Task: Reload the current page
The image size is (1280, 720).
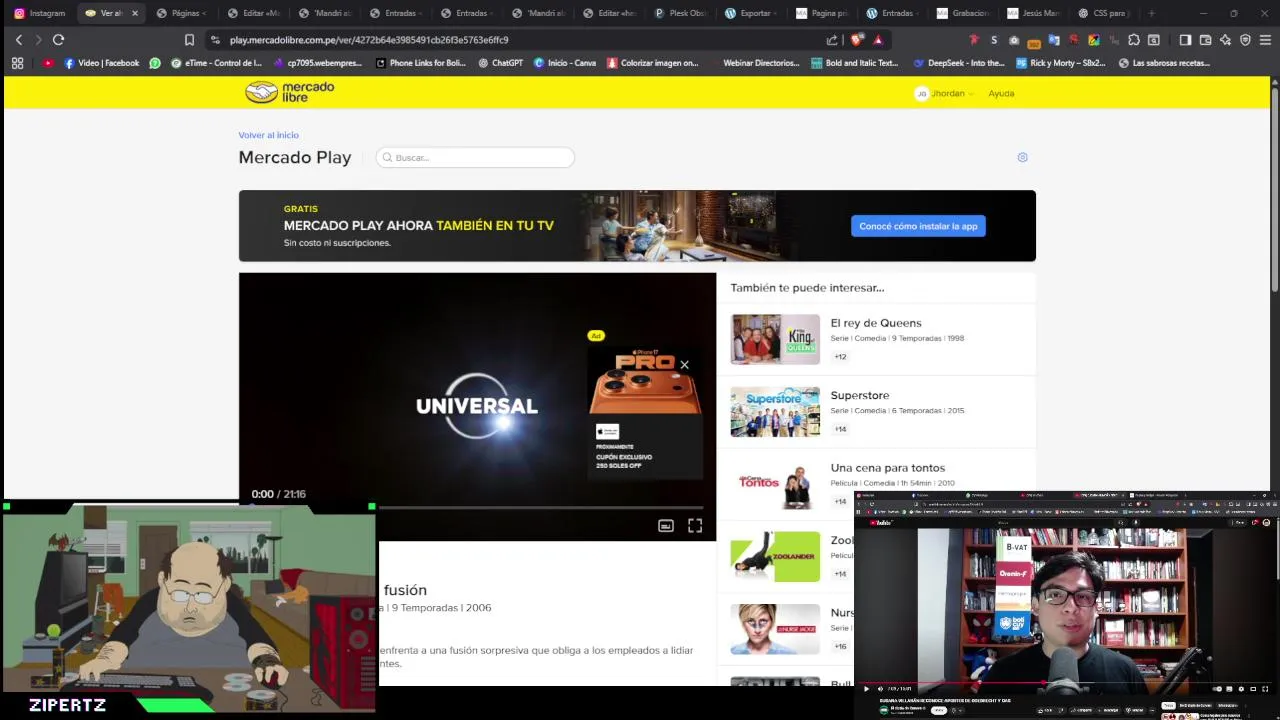Action: [x=58, y=40]
